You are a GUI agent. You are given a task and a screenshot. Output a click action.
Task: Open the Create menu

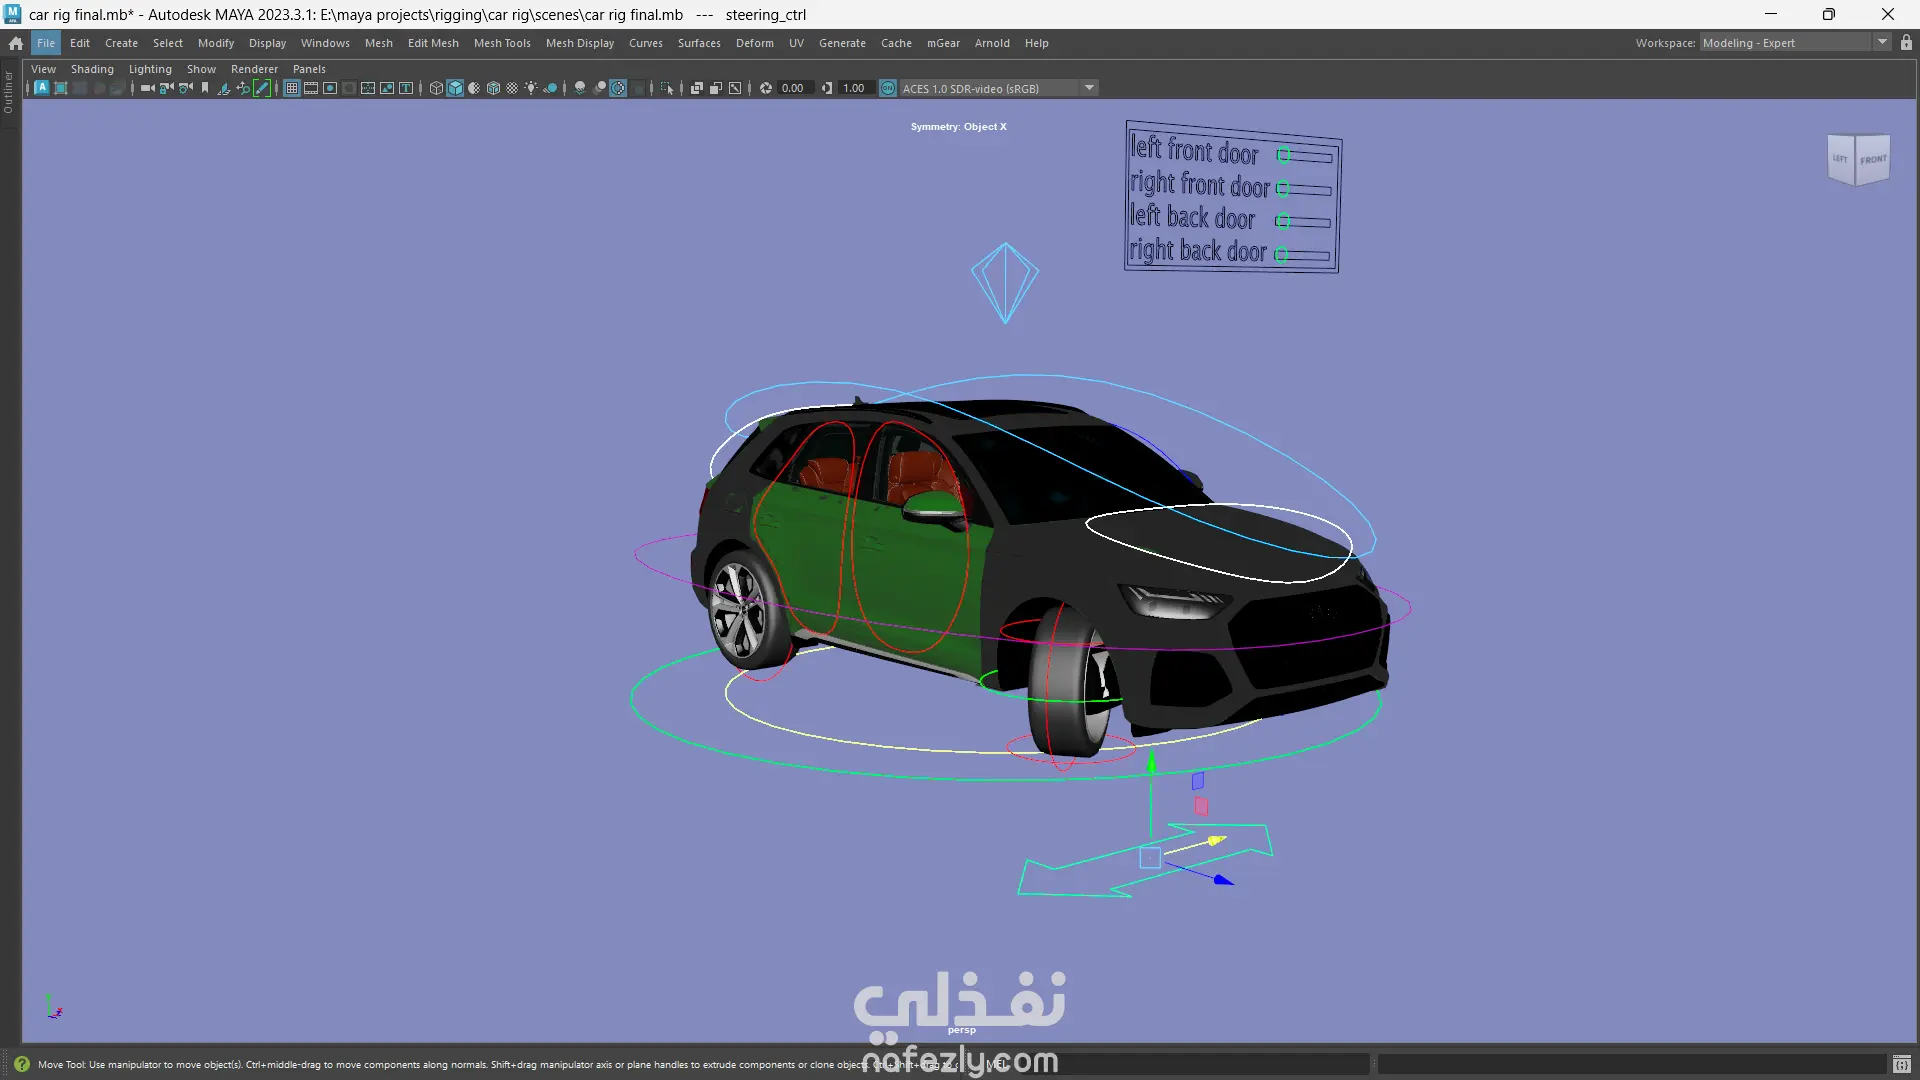(121, 43)
